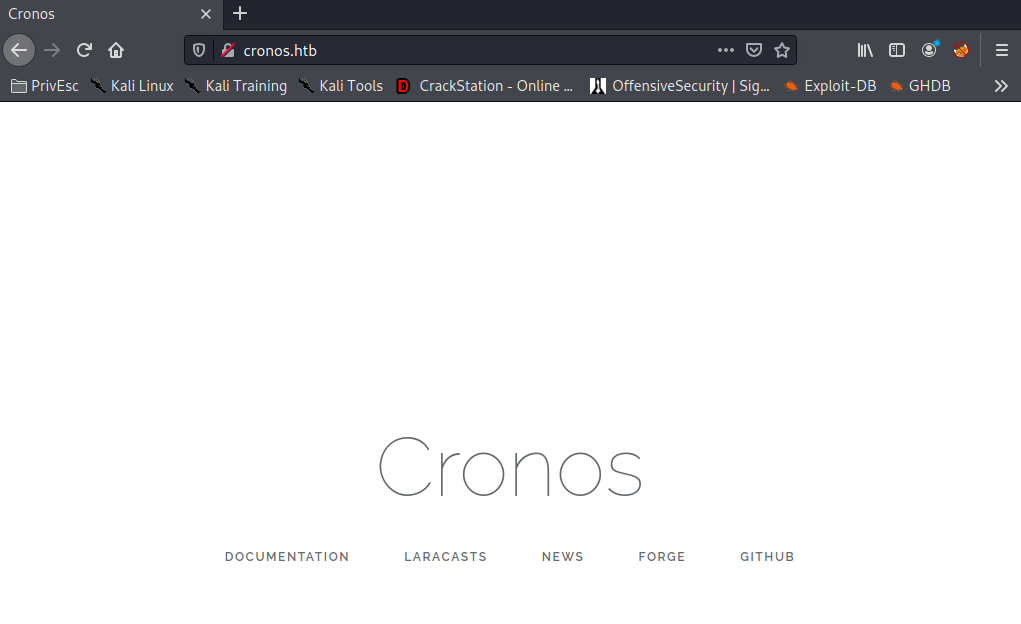Toggle the sidebar view
1021x624 pixels.
[897, 50]
